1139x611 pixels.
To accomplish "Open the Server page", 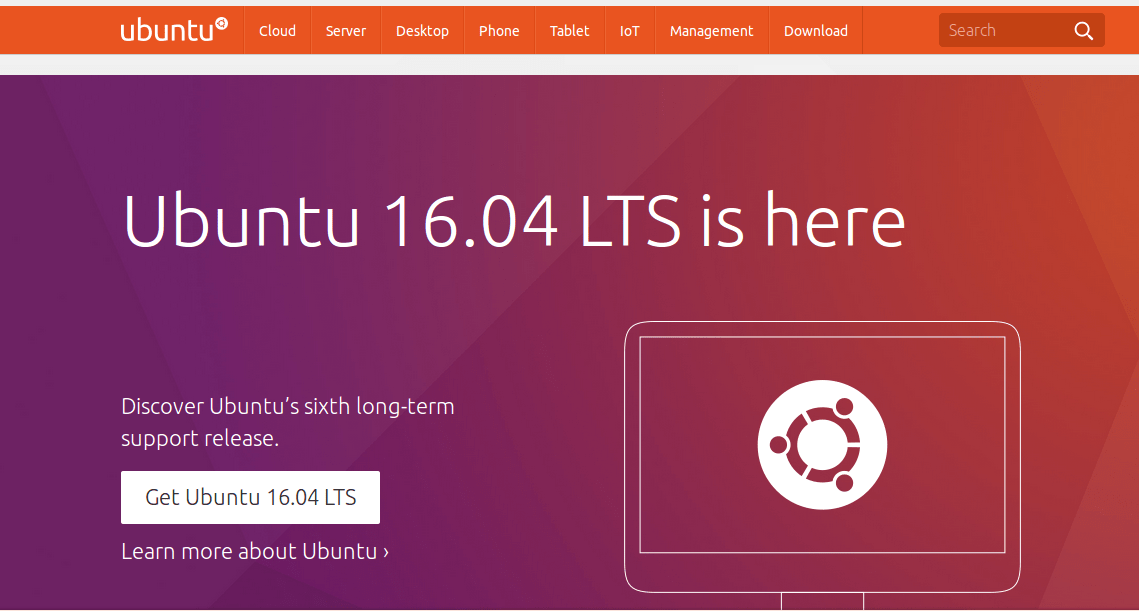I will (345, 30).
